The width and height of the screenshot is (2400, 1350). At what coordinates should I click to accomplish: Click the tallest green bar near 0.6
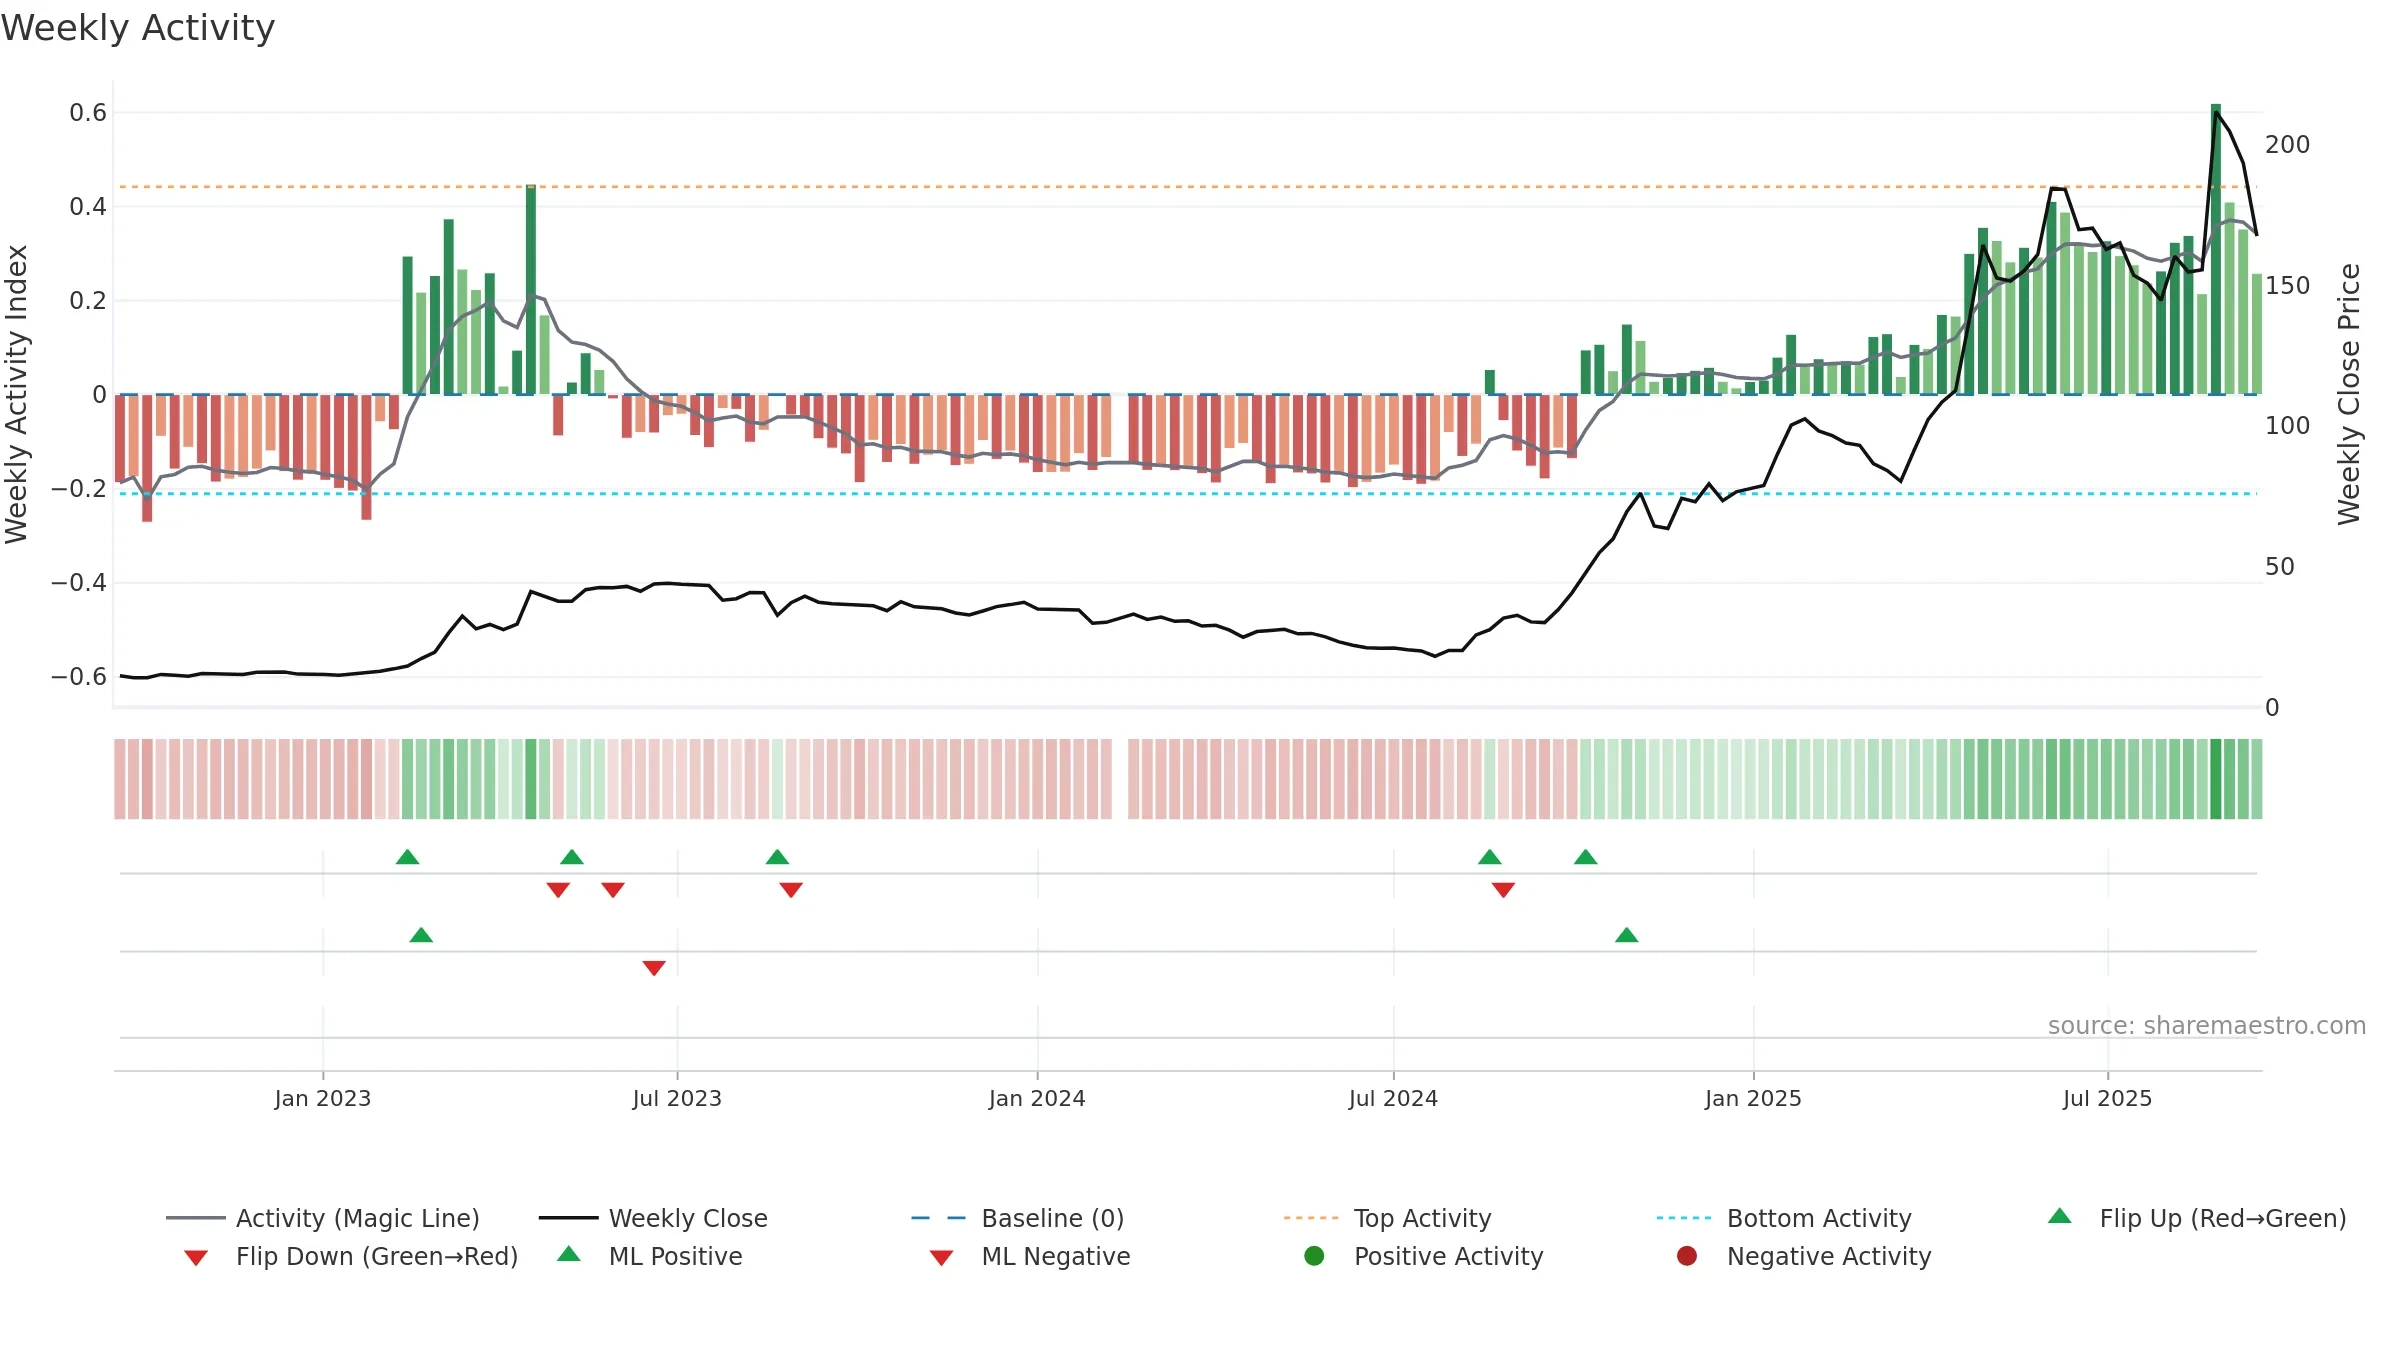pyautogui.click(x=2216, y=249)
